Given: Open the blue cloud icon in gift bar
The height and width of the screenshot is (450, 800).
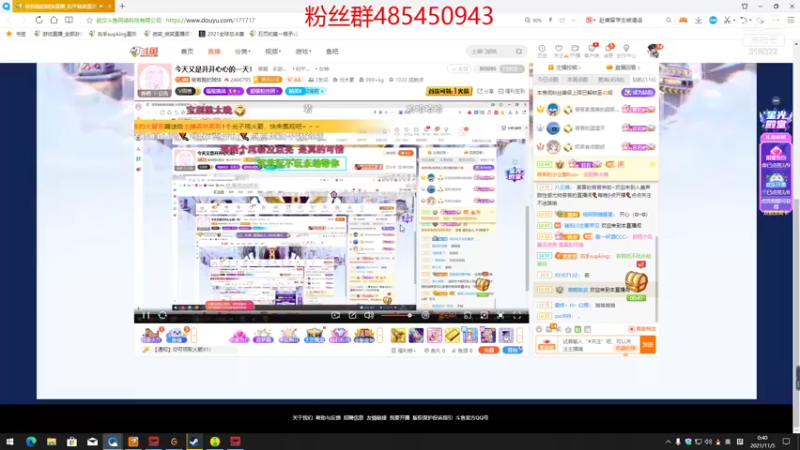Looking at the screenshot, I should [177, 335].
